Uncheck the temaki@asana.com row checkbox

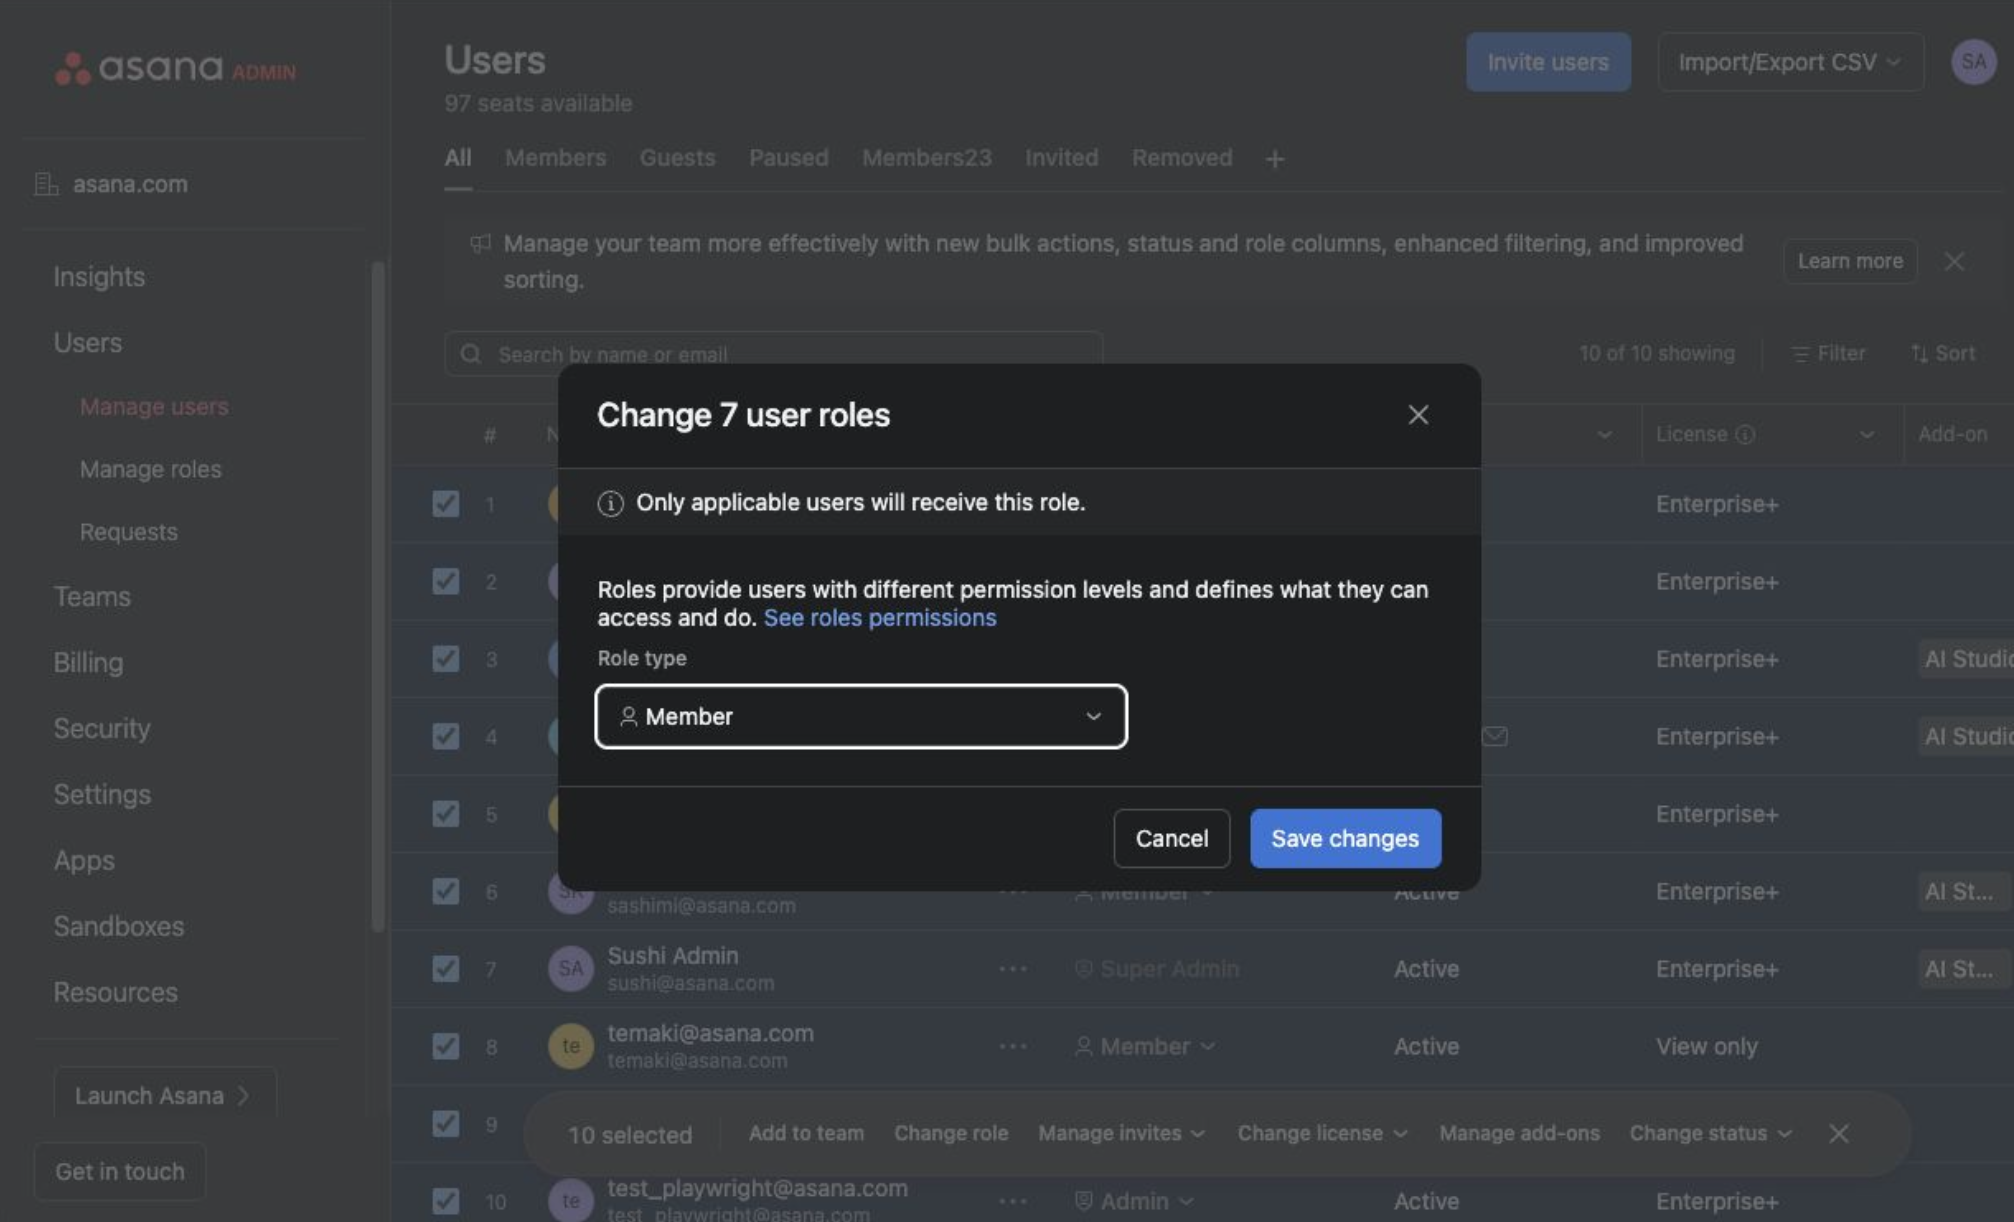pyautogui.click(x=446, y=1047)
